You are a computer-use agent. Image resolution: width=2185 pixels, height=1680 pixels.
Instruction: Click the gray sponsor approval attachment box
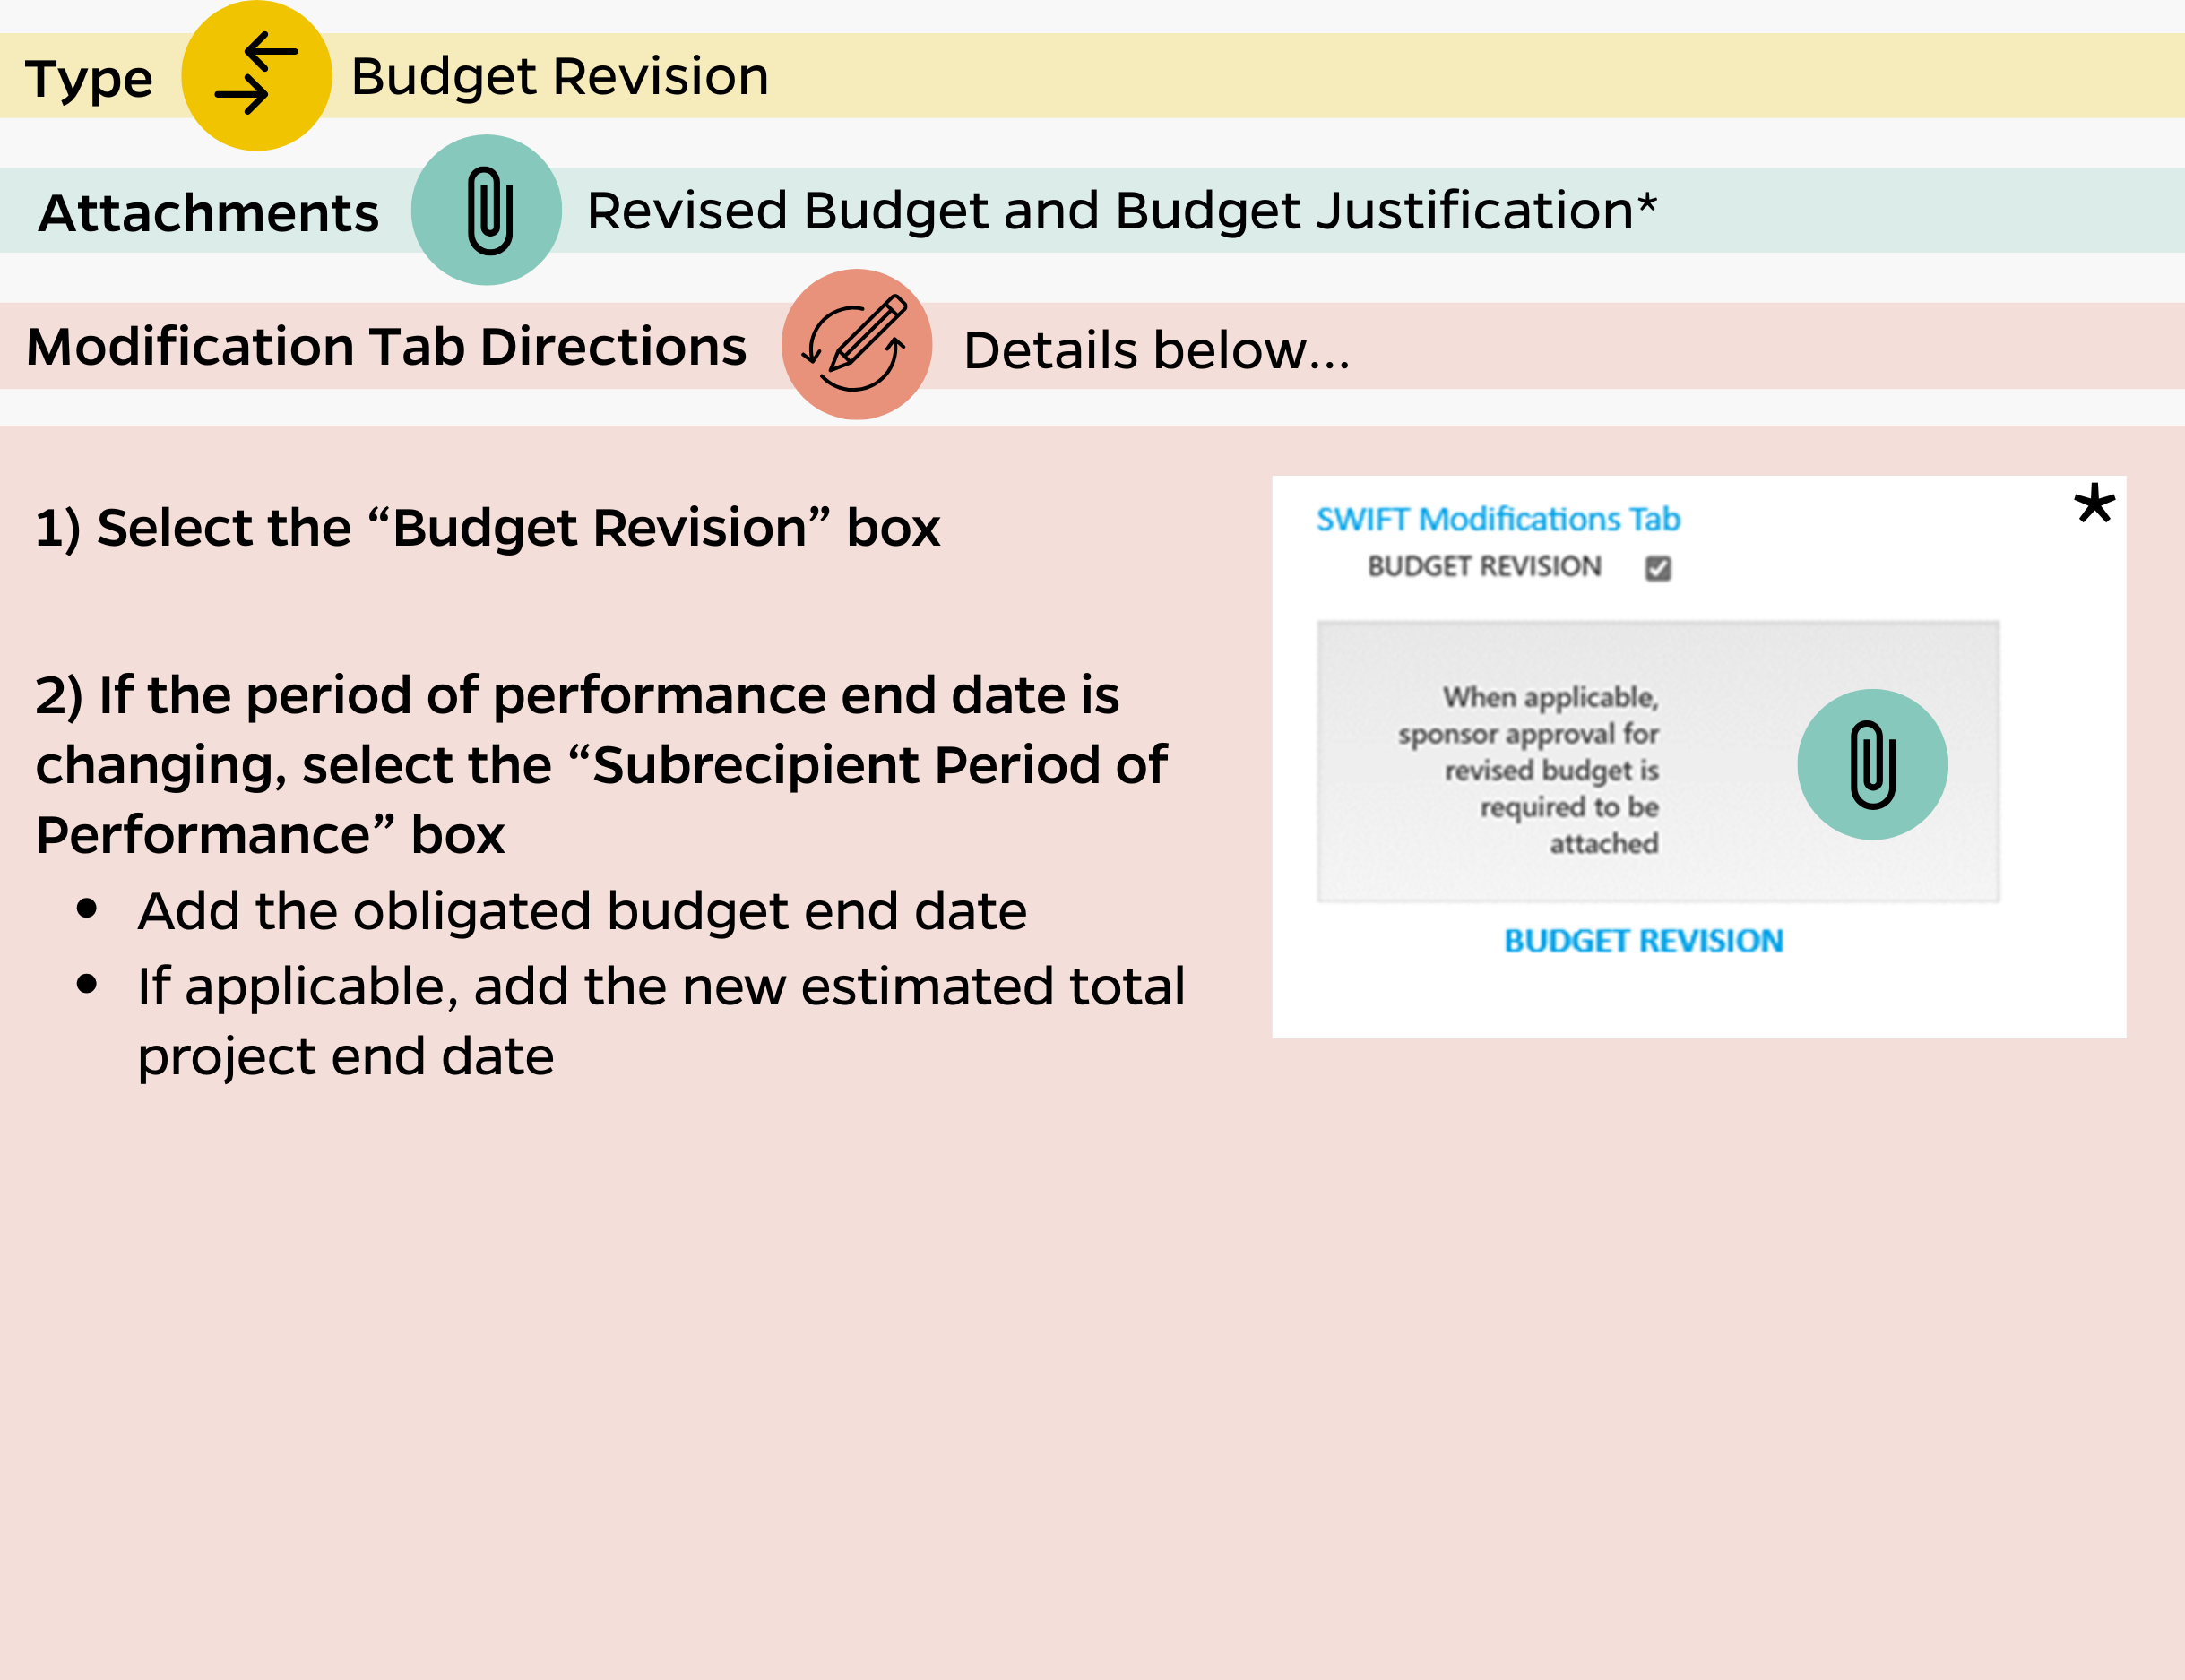(x=1658, y=762)
